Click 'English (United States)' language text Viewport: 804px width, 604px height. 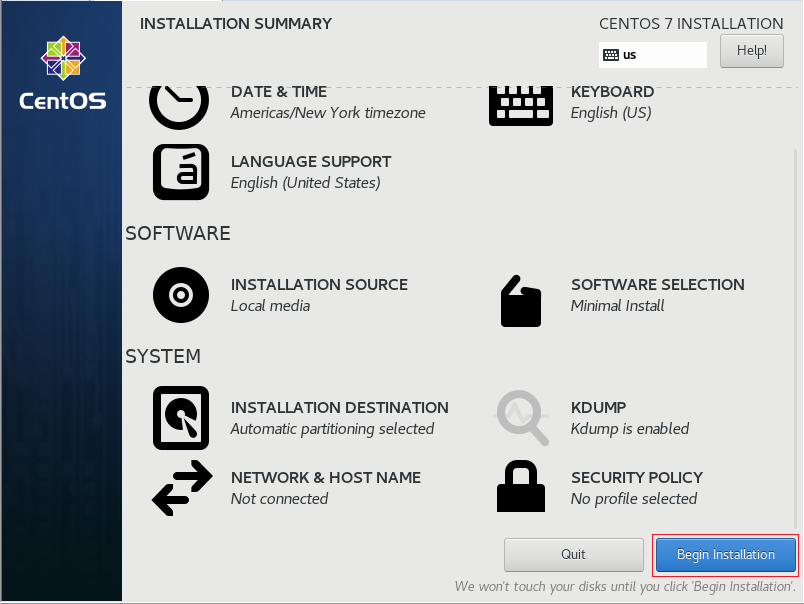pos(306,183)
